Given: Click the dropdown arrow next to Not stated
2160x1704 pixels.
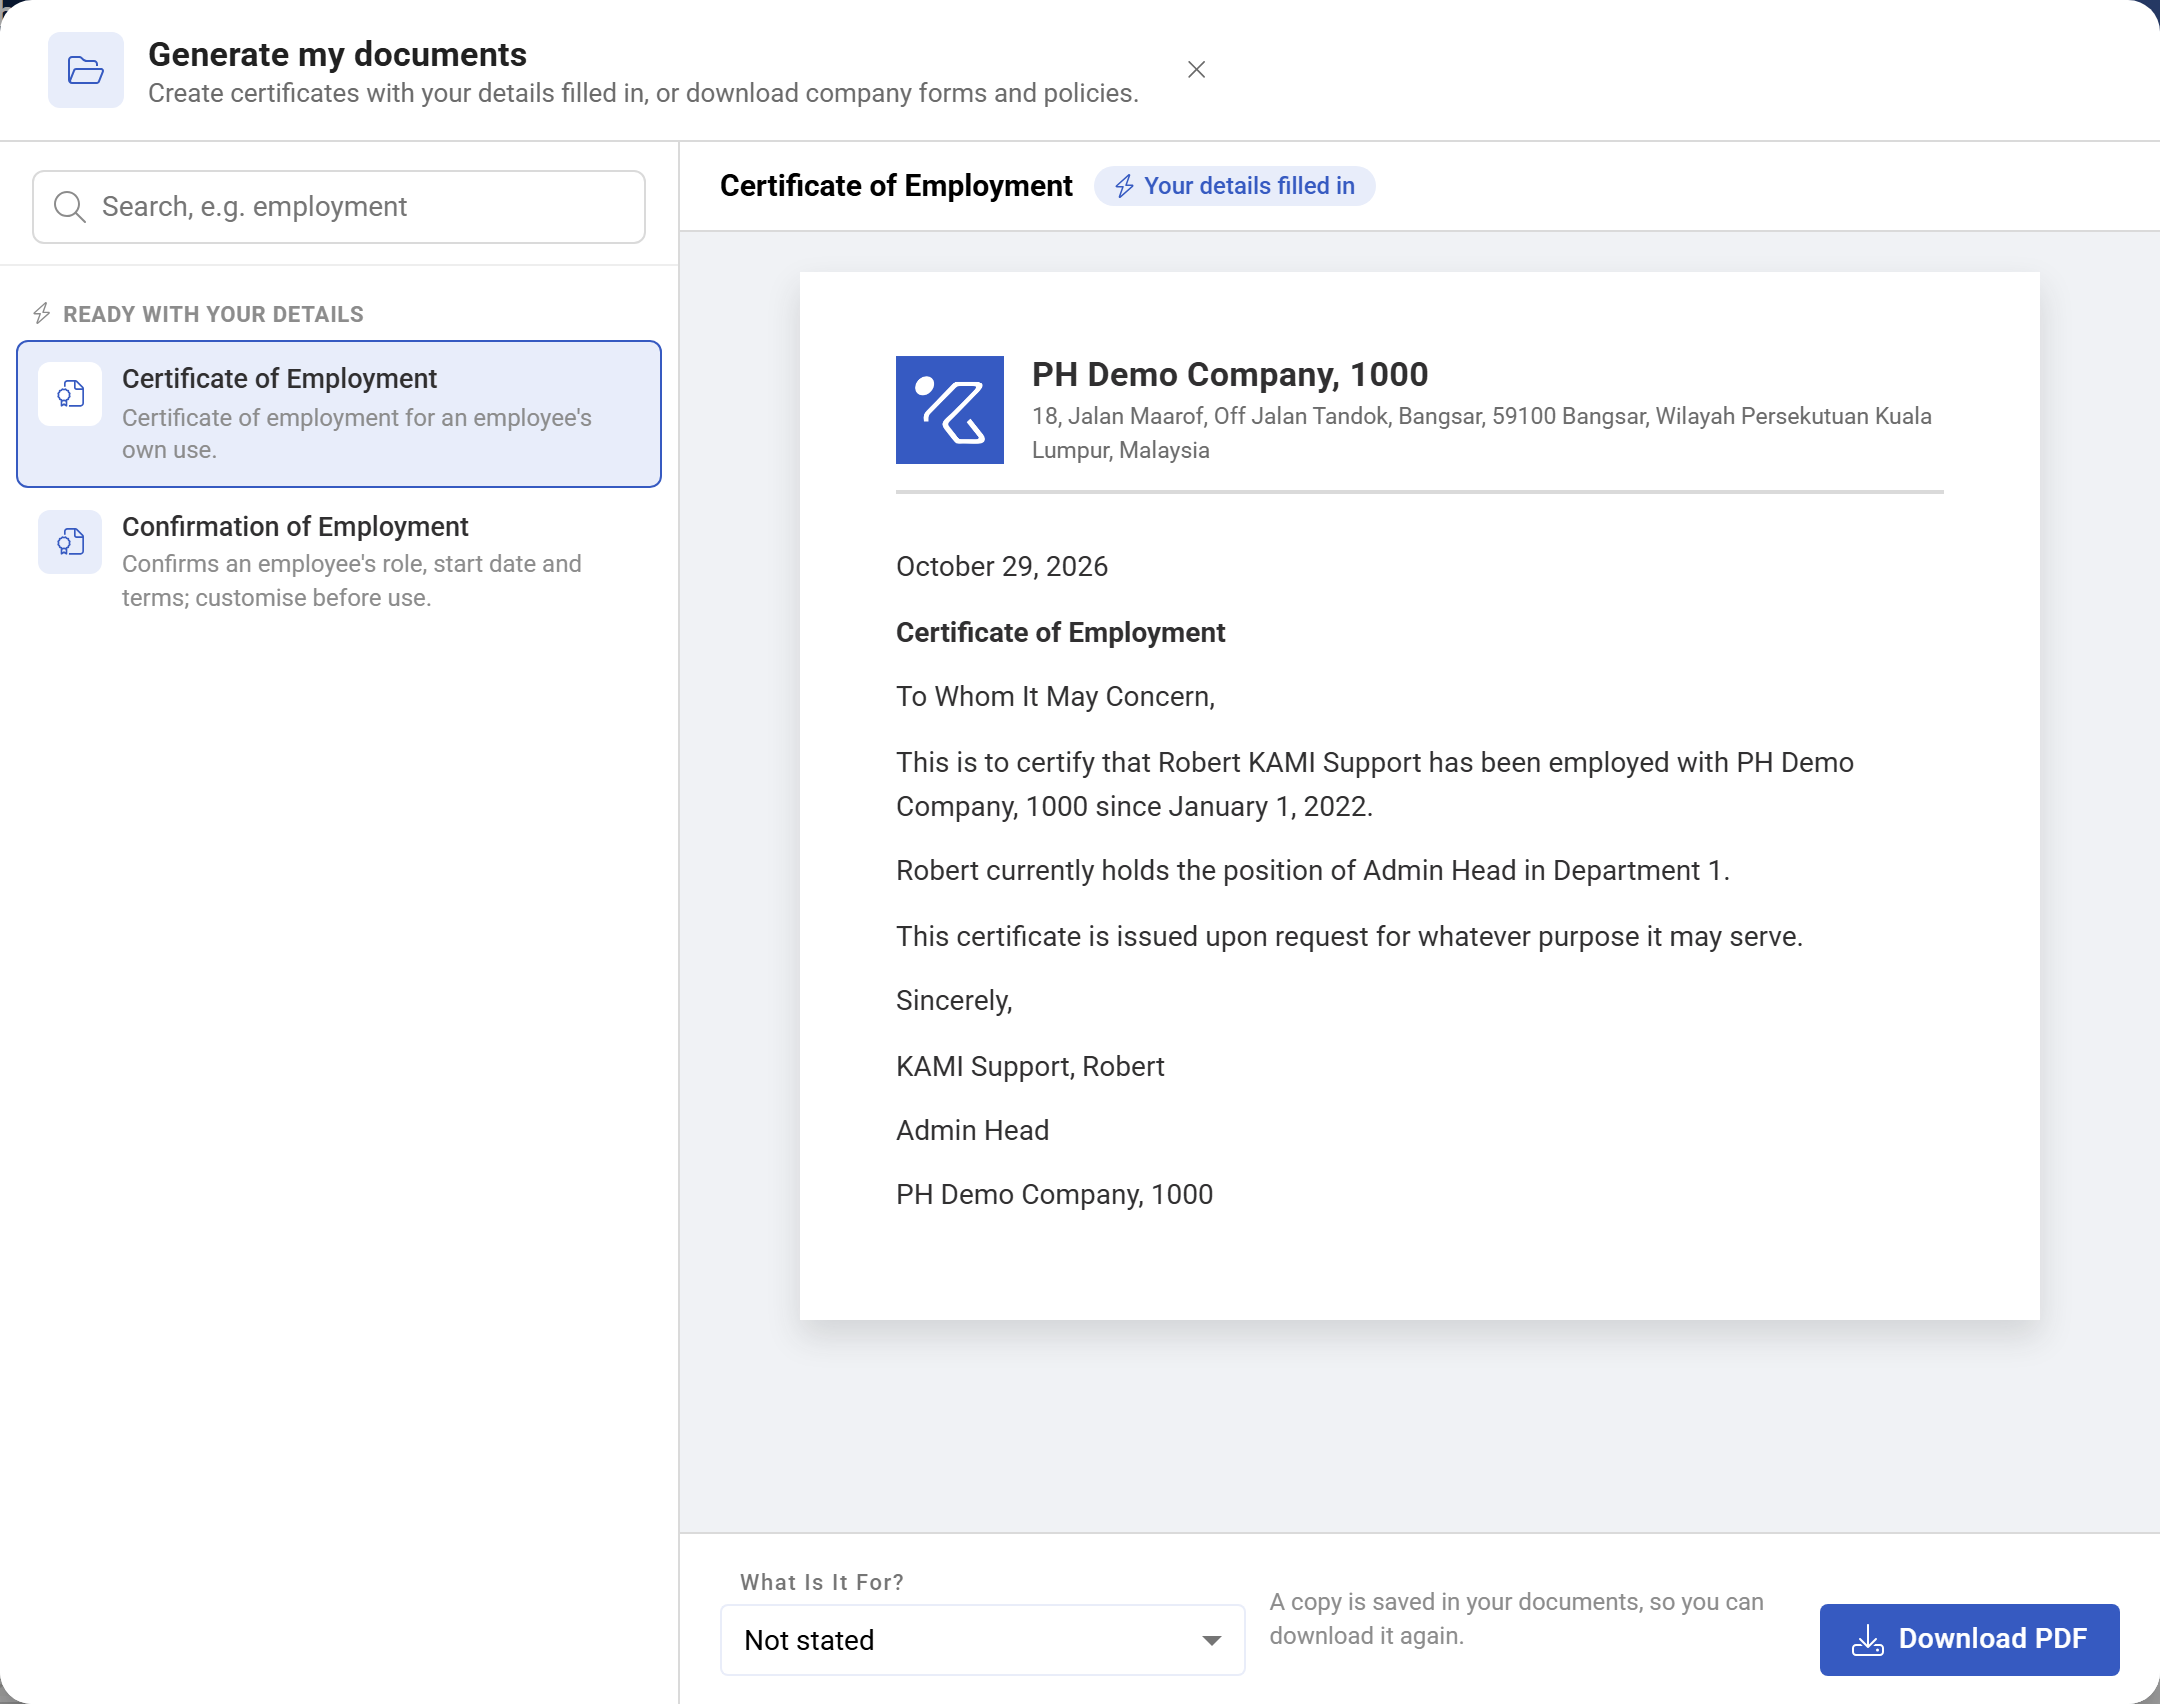Looking at the screenshot, I should [1211, 1641].
